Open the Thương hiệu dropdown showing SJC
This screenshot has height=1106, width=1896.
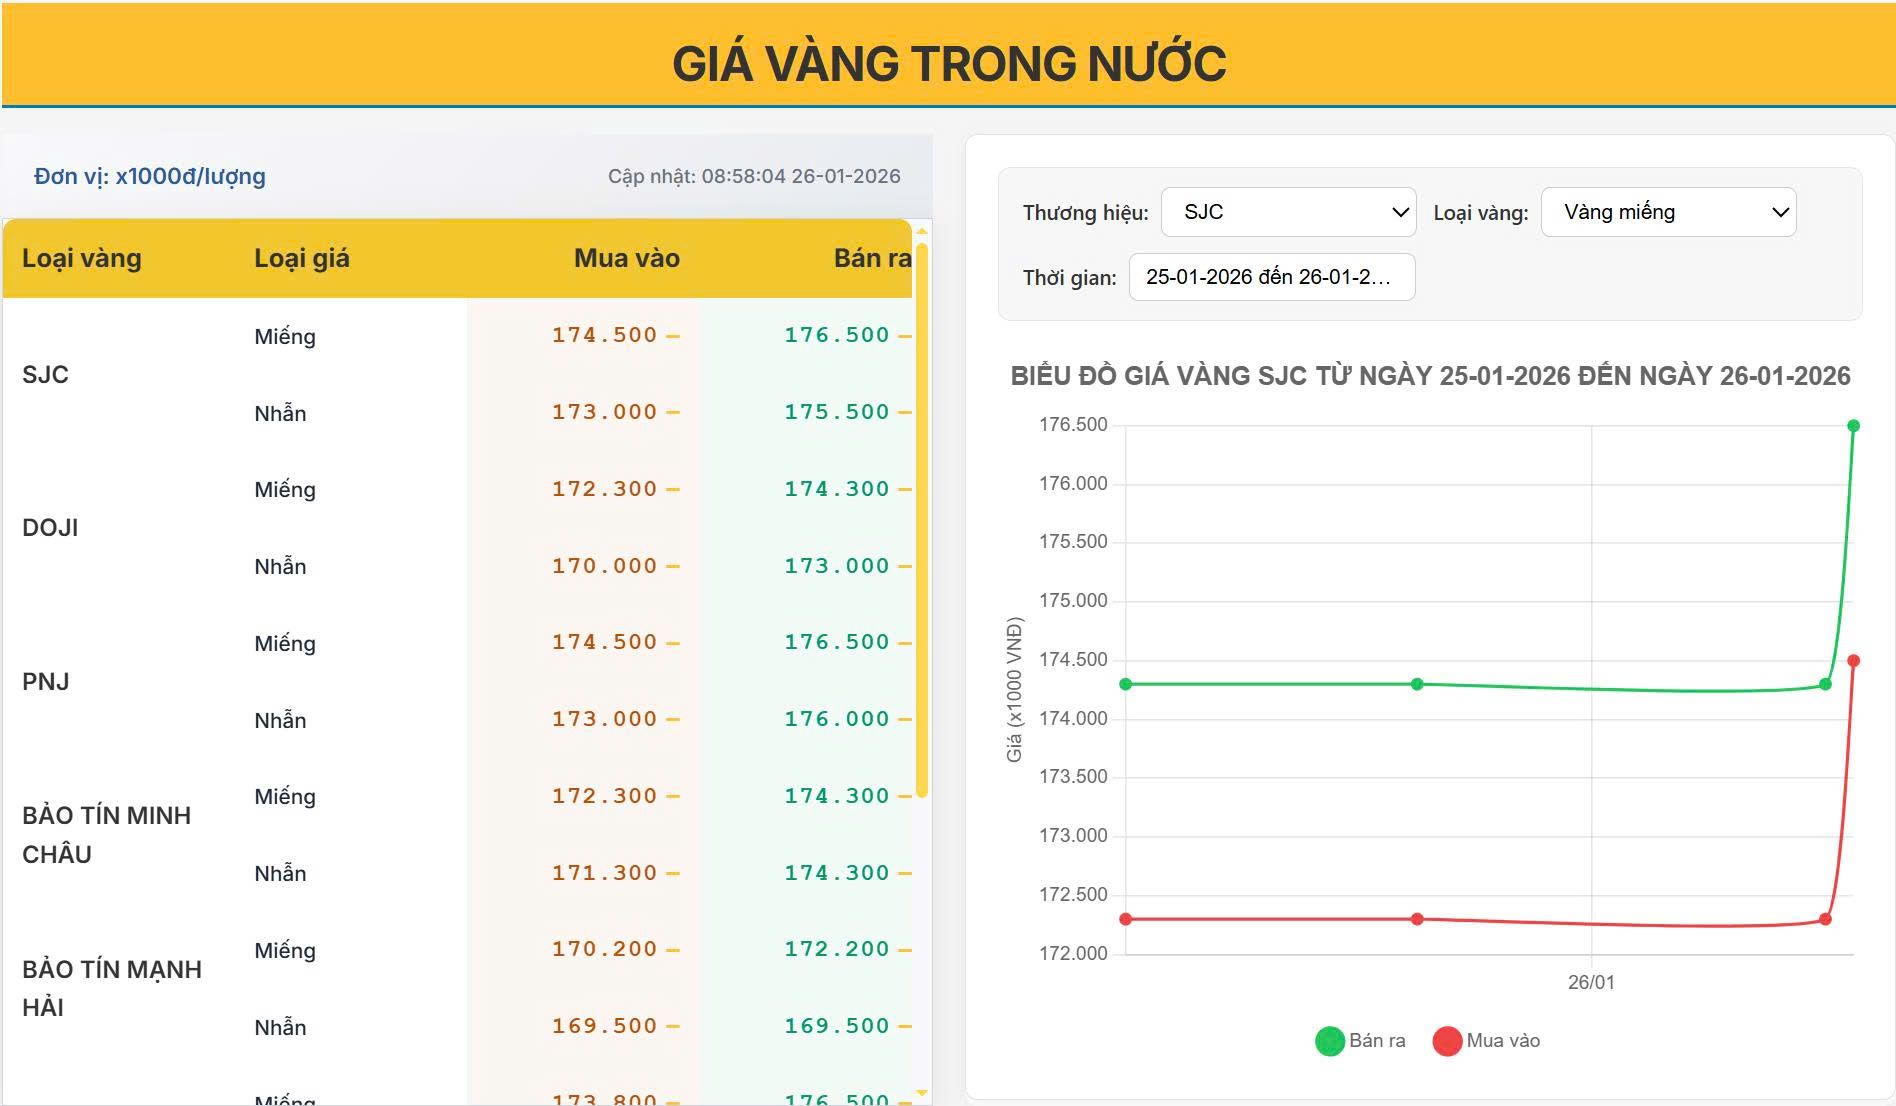tap(1288, 211)
